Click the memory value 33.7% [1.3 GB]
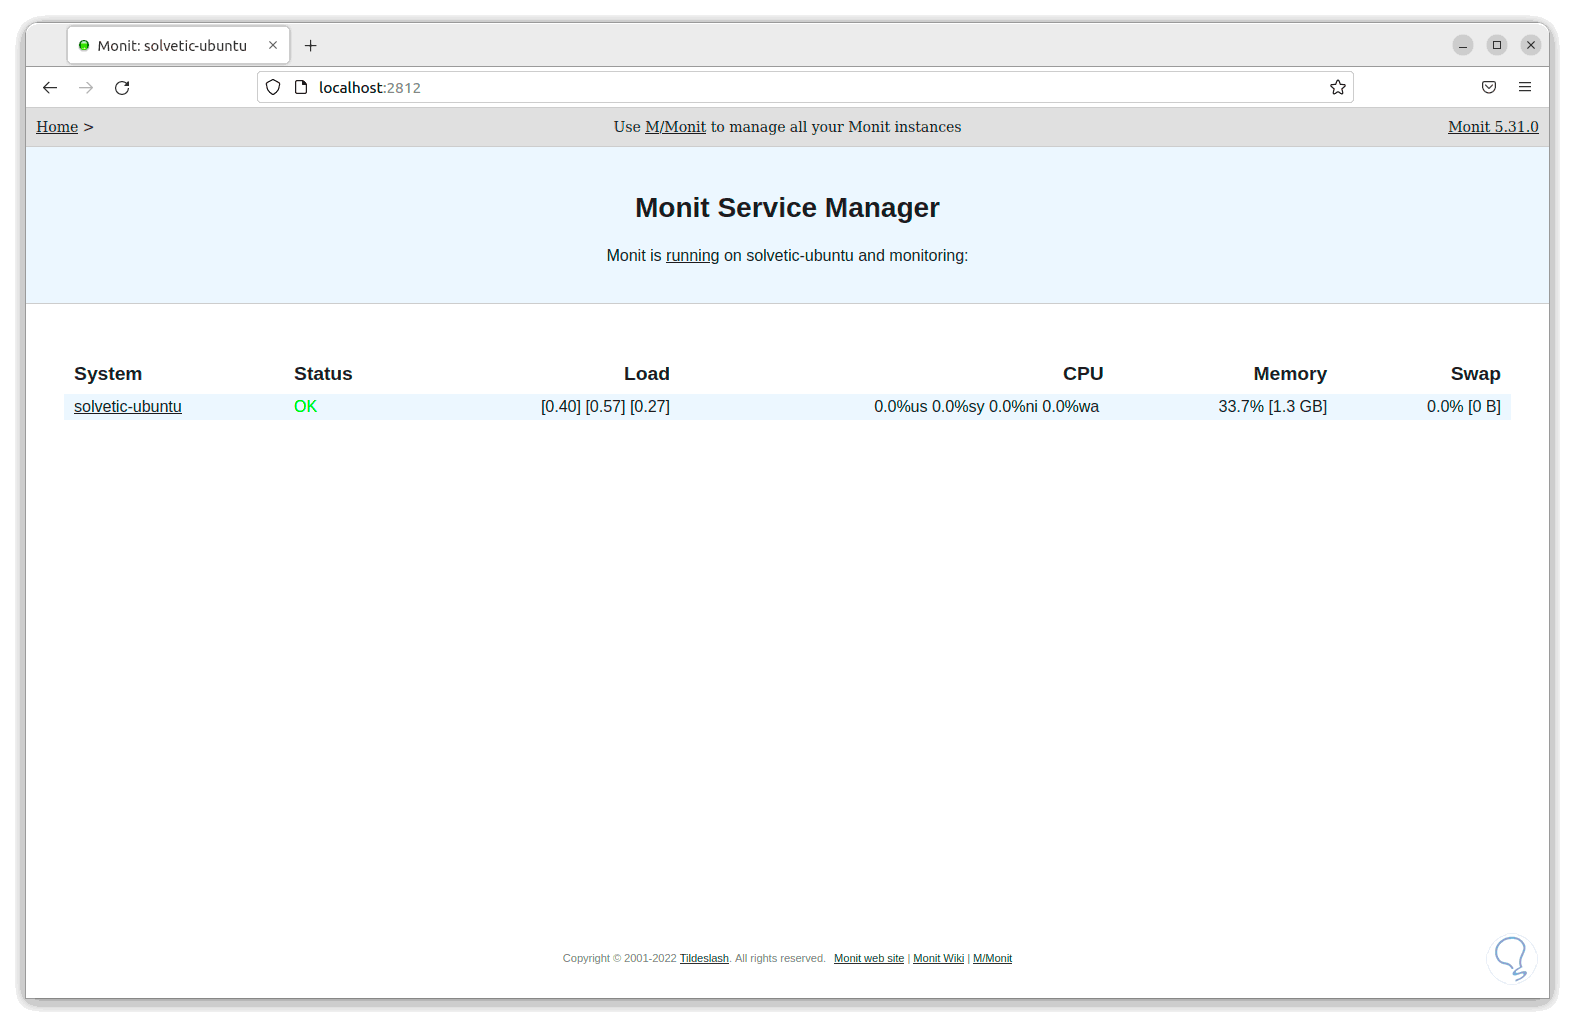This screenshot has height=1027, width=1575. (1272, 407)
